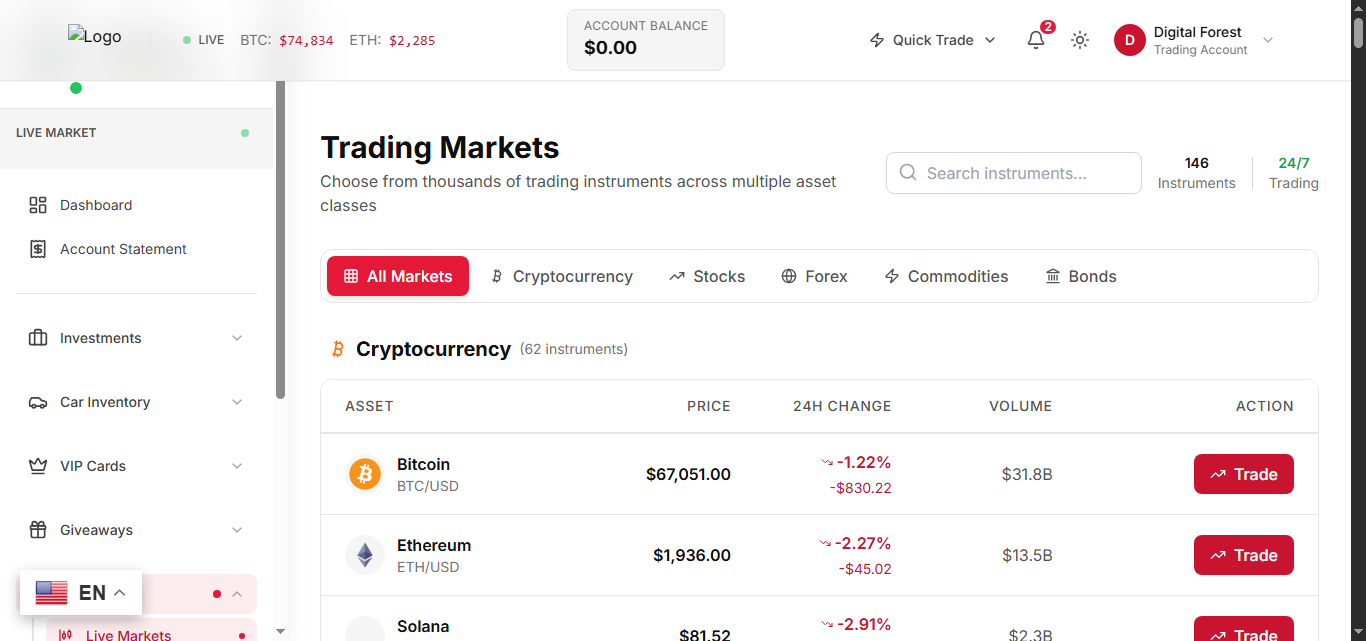Switch to the Forex tab
Viewport: 1366px width, 641px height.
click(814, 276)
